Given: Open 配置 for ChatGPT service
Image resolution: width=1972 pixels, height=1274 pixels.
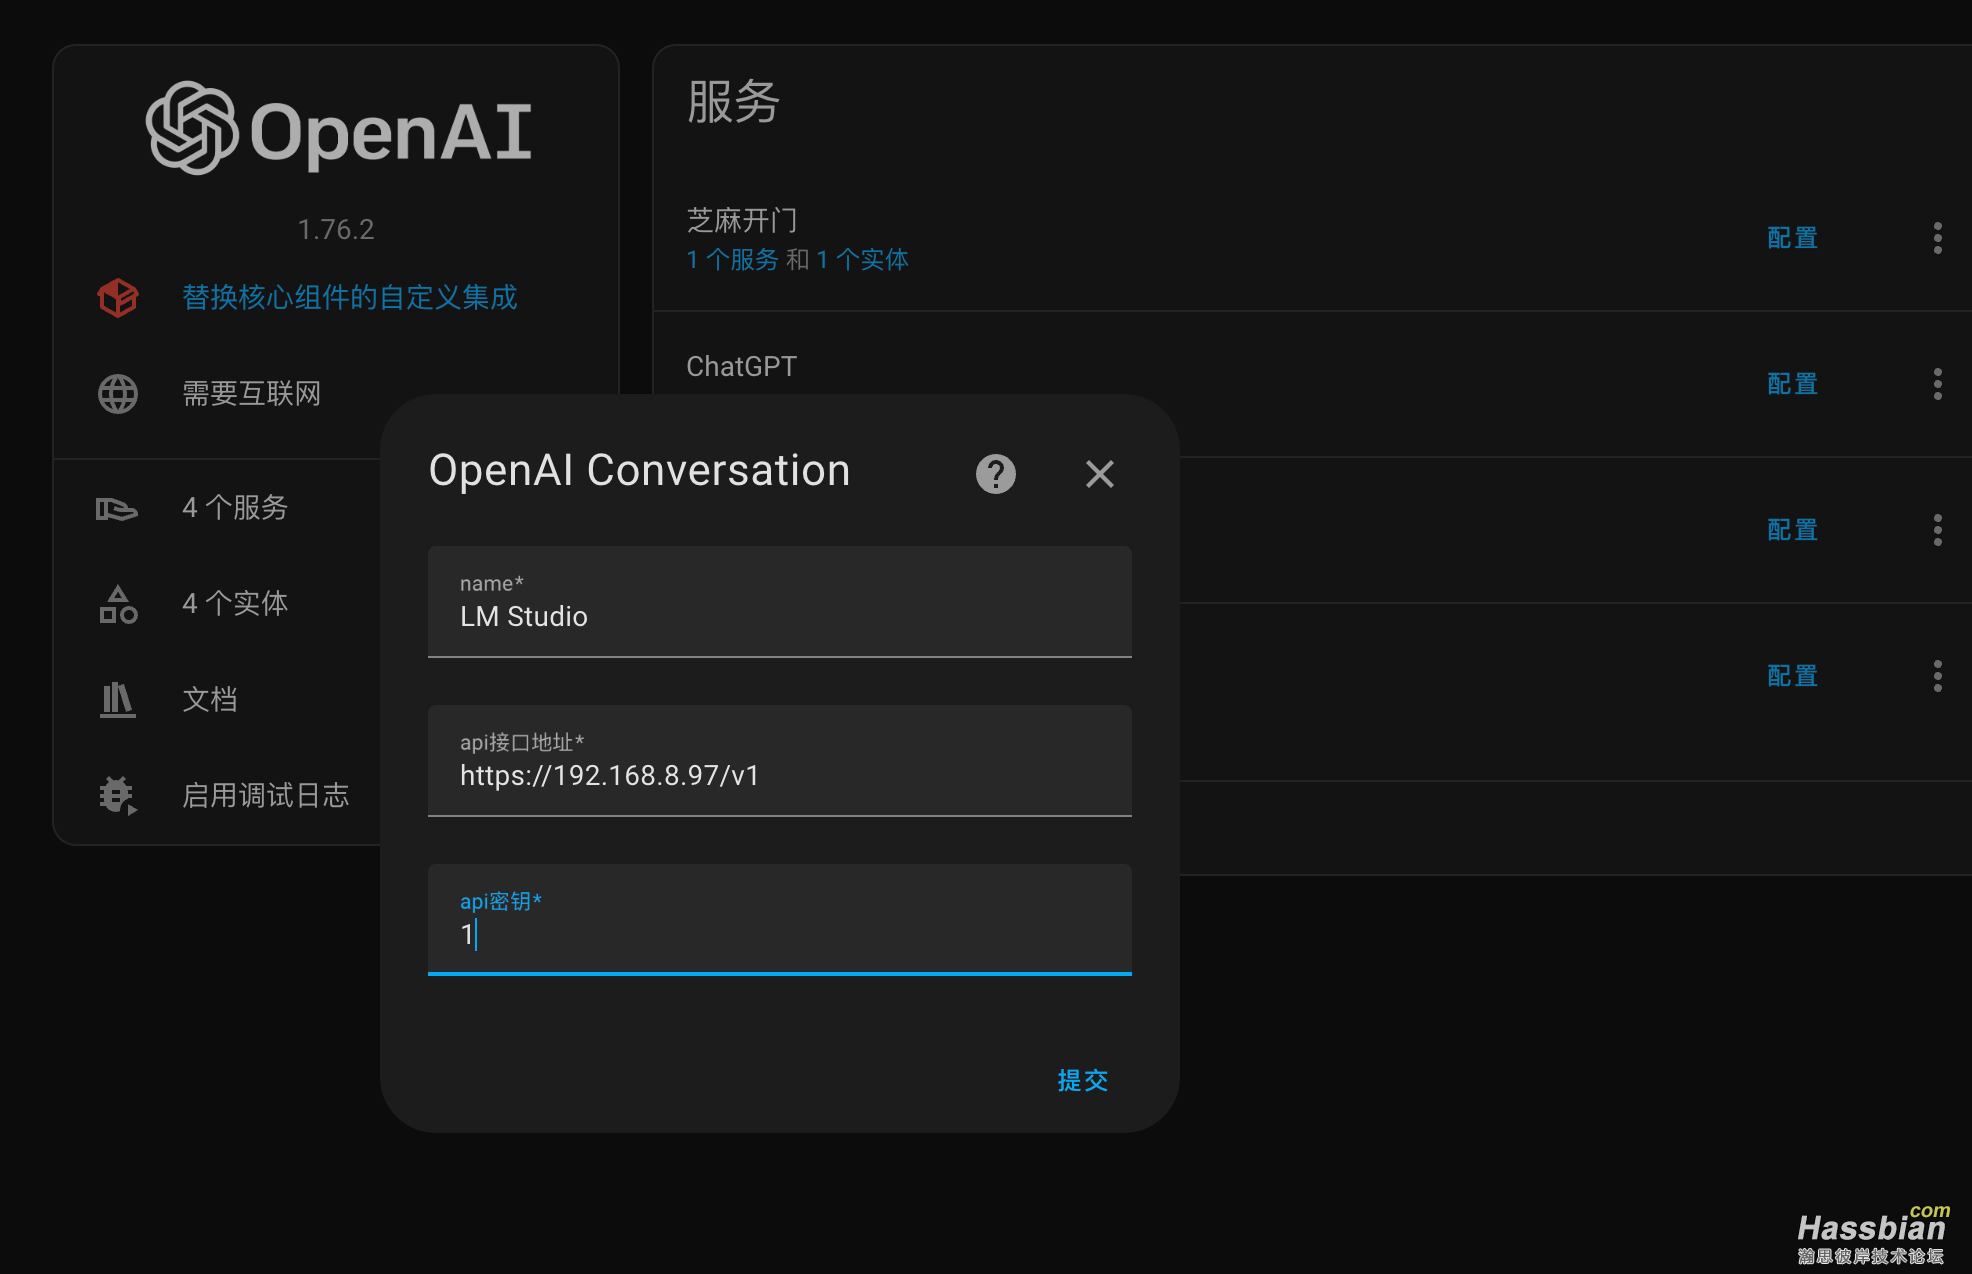Looking at the screenshot, I should (x=1792, y=384).
